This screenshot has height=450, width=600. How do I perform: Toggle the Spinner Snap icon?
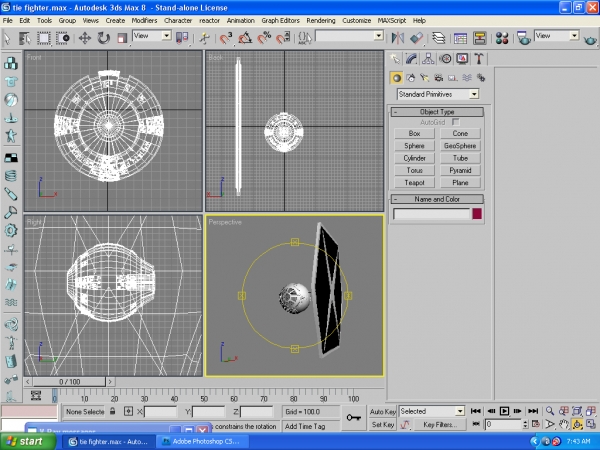[x=283, y=38]
